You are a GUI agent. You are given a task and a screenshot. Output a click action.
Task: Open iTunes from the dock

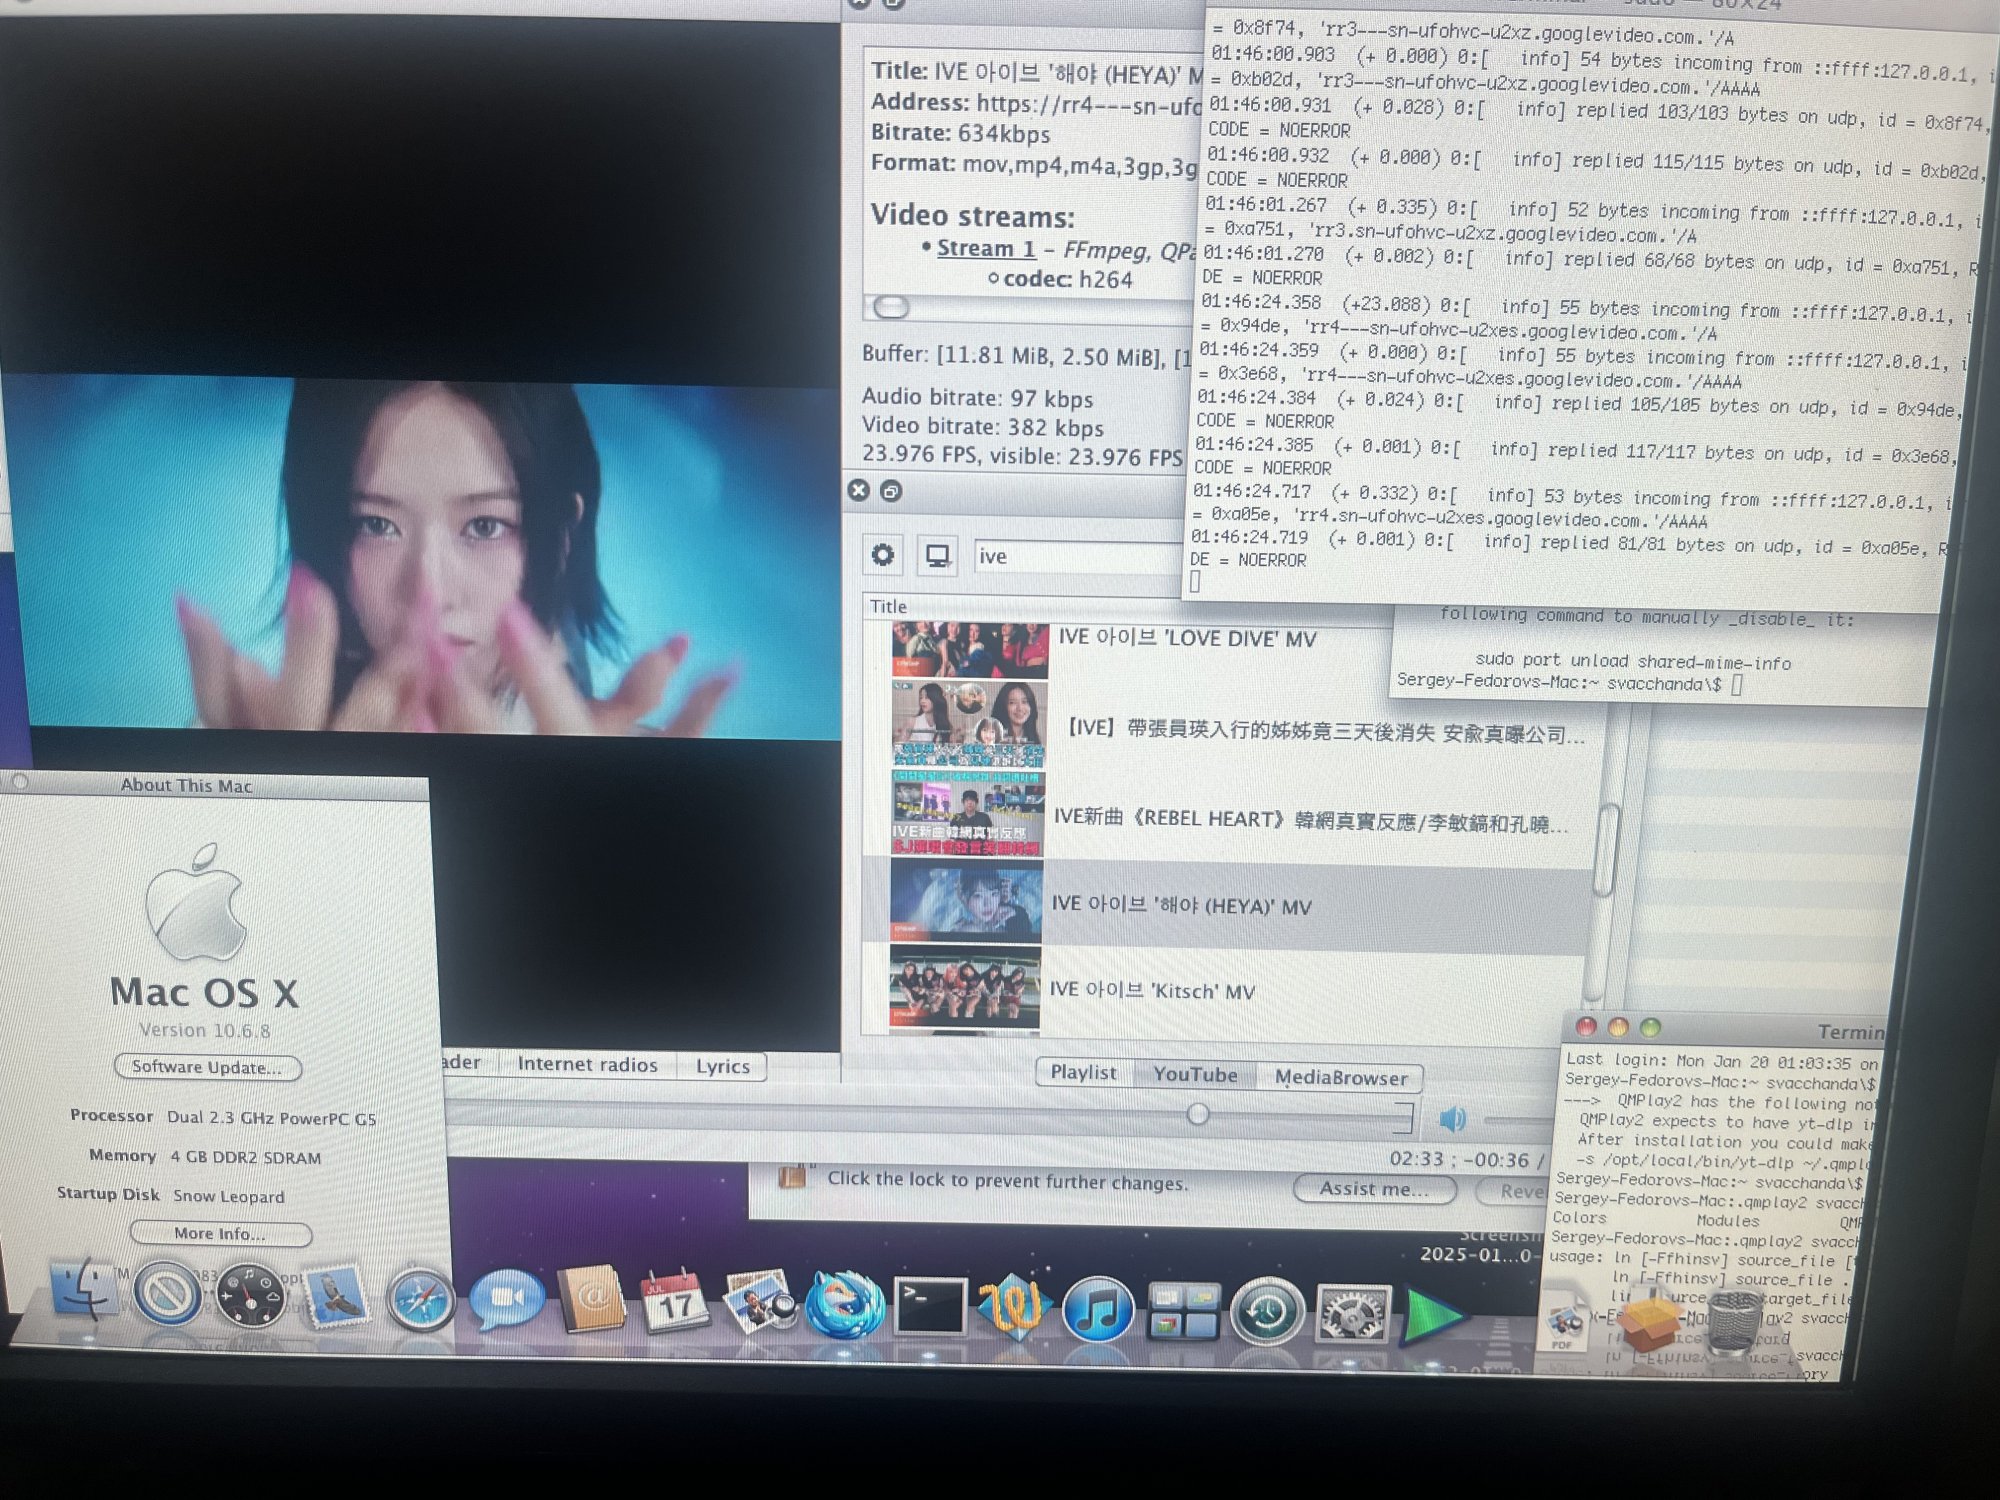point(1097,1309)
